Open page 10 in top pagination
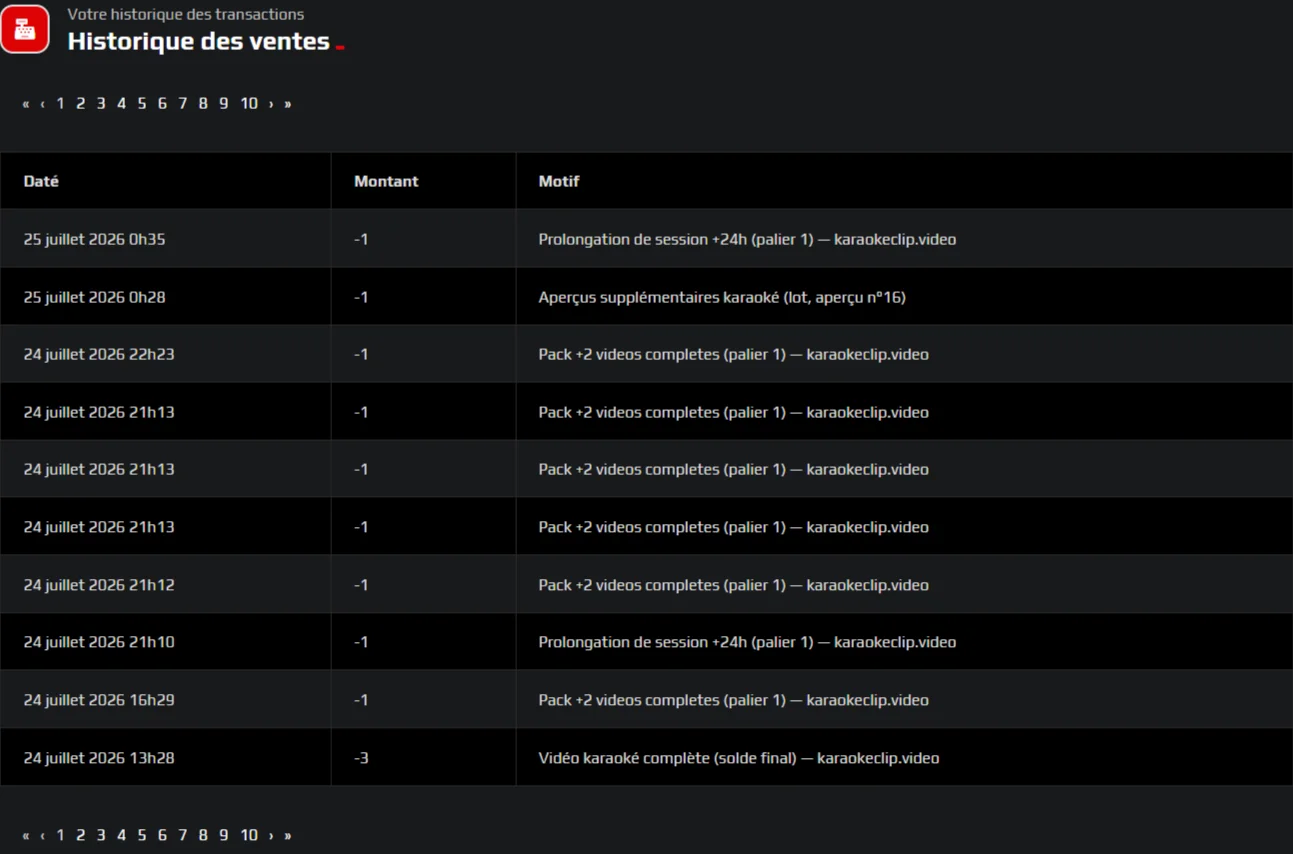This screenshot has height=854, width=1293. [249, 104]
